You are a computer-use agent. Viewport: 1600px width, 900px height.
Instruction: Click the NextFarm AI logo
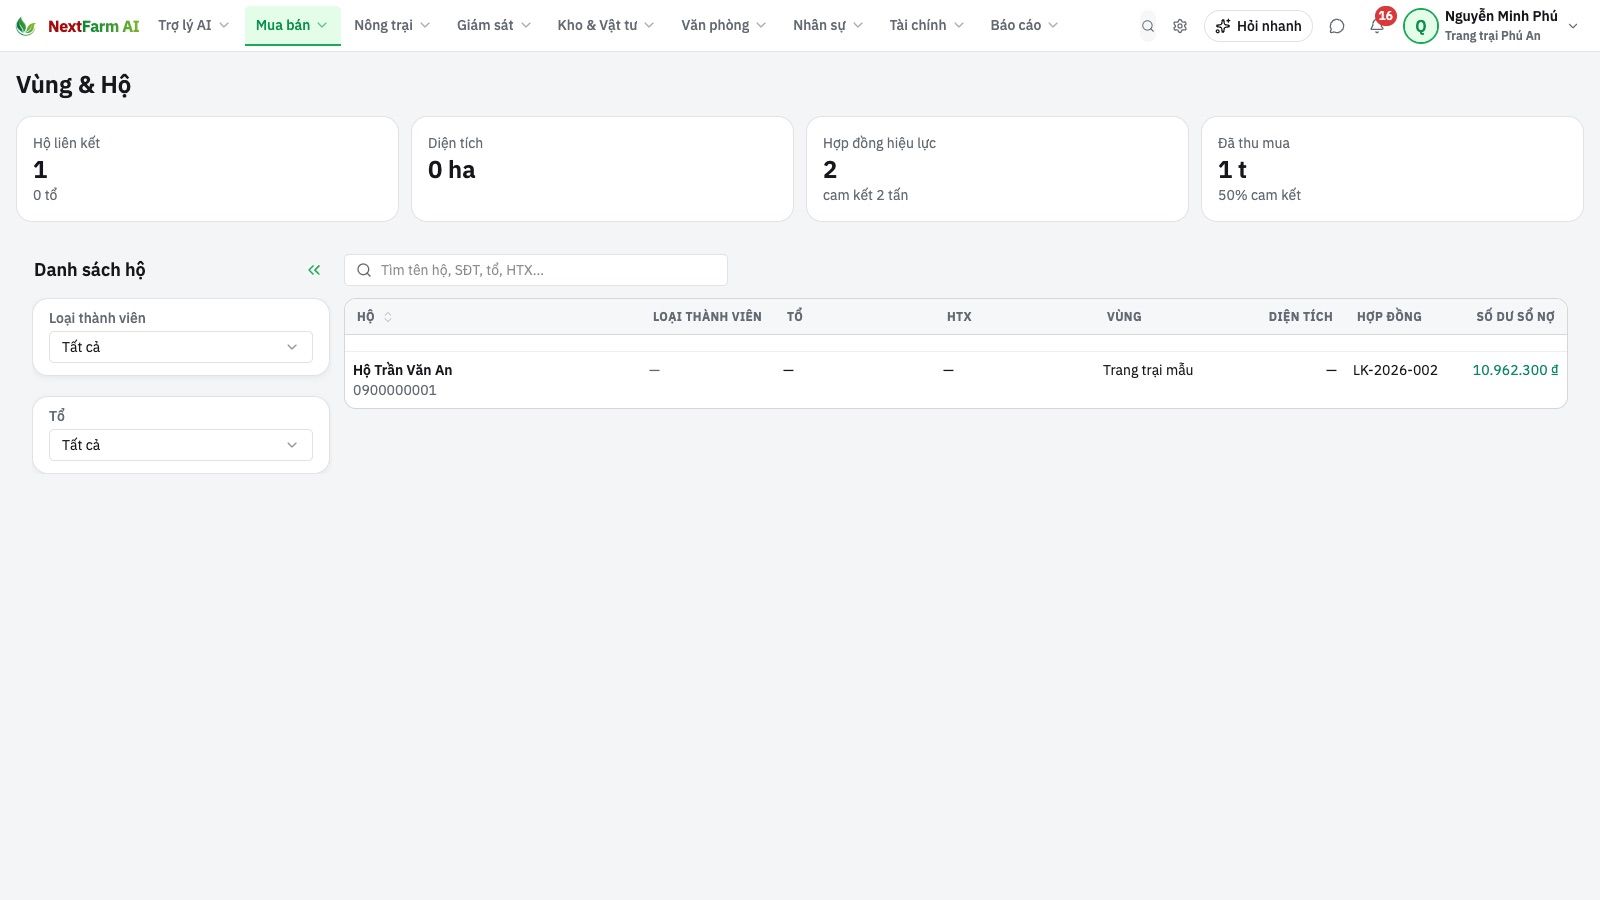pyautogui.click(x=77, y=26)
